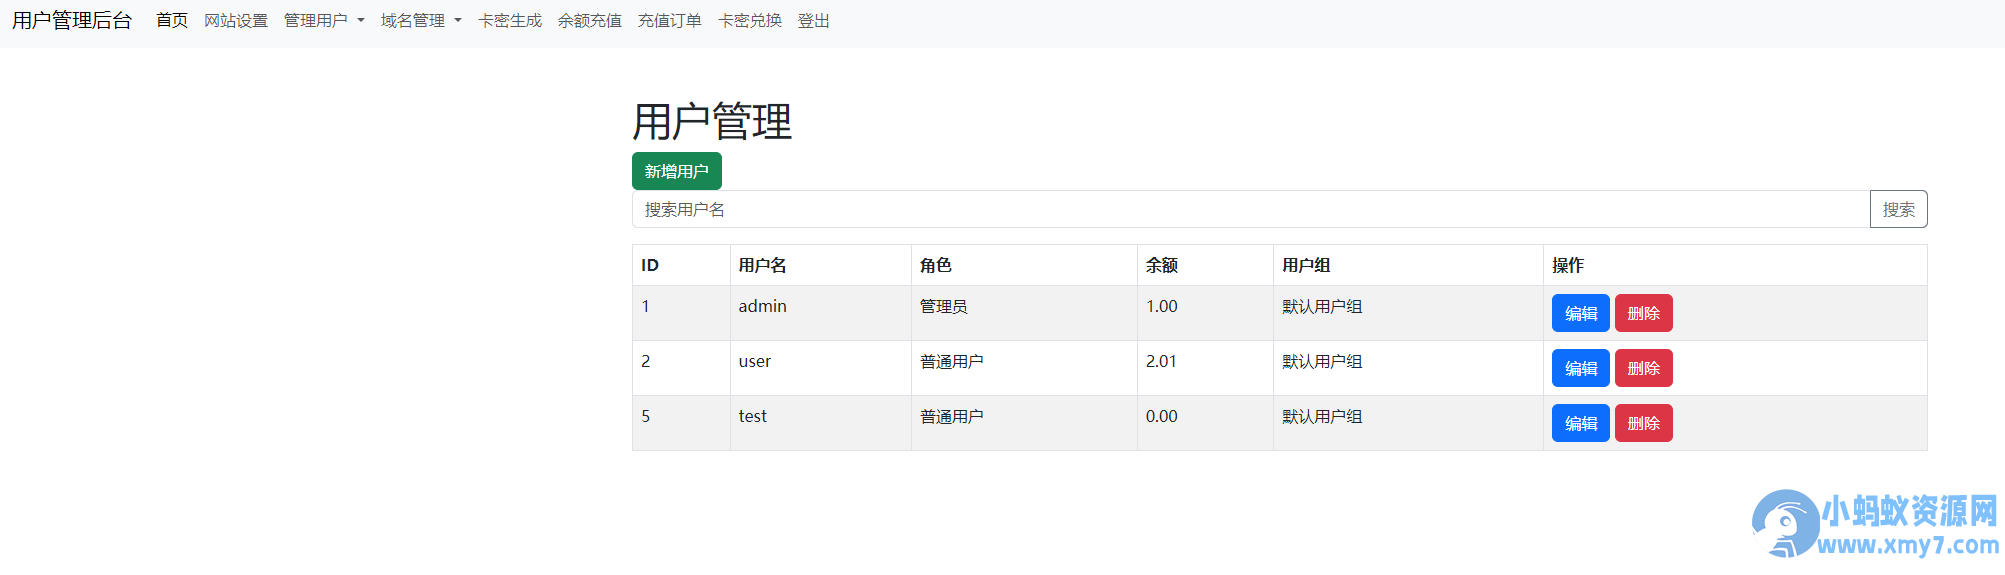The height and width of the screenshot is (575, 2005).
Task: Open the 管理用户 dropdown menu
Action: (x=324, y=21)
